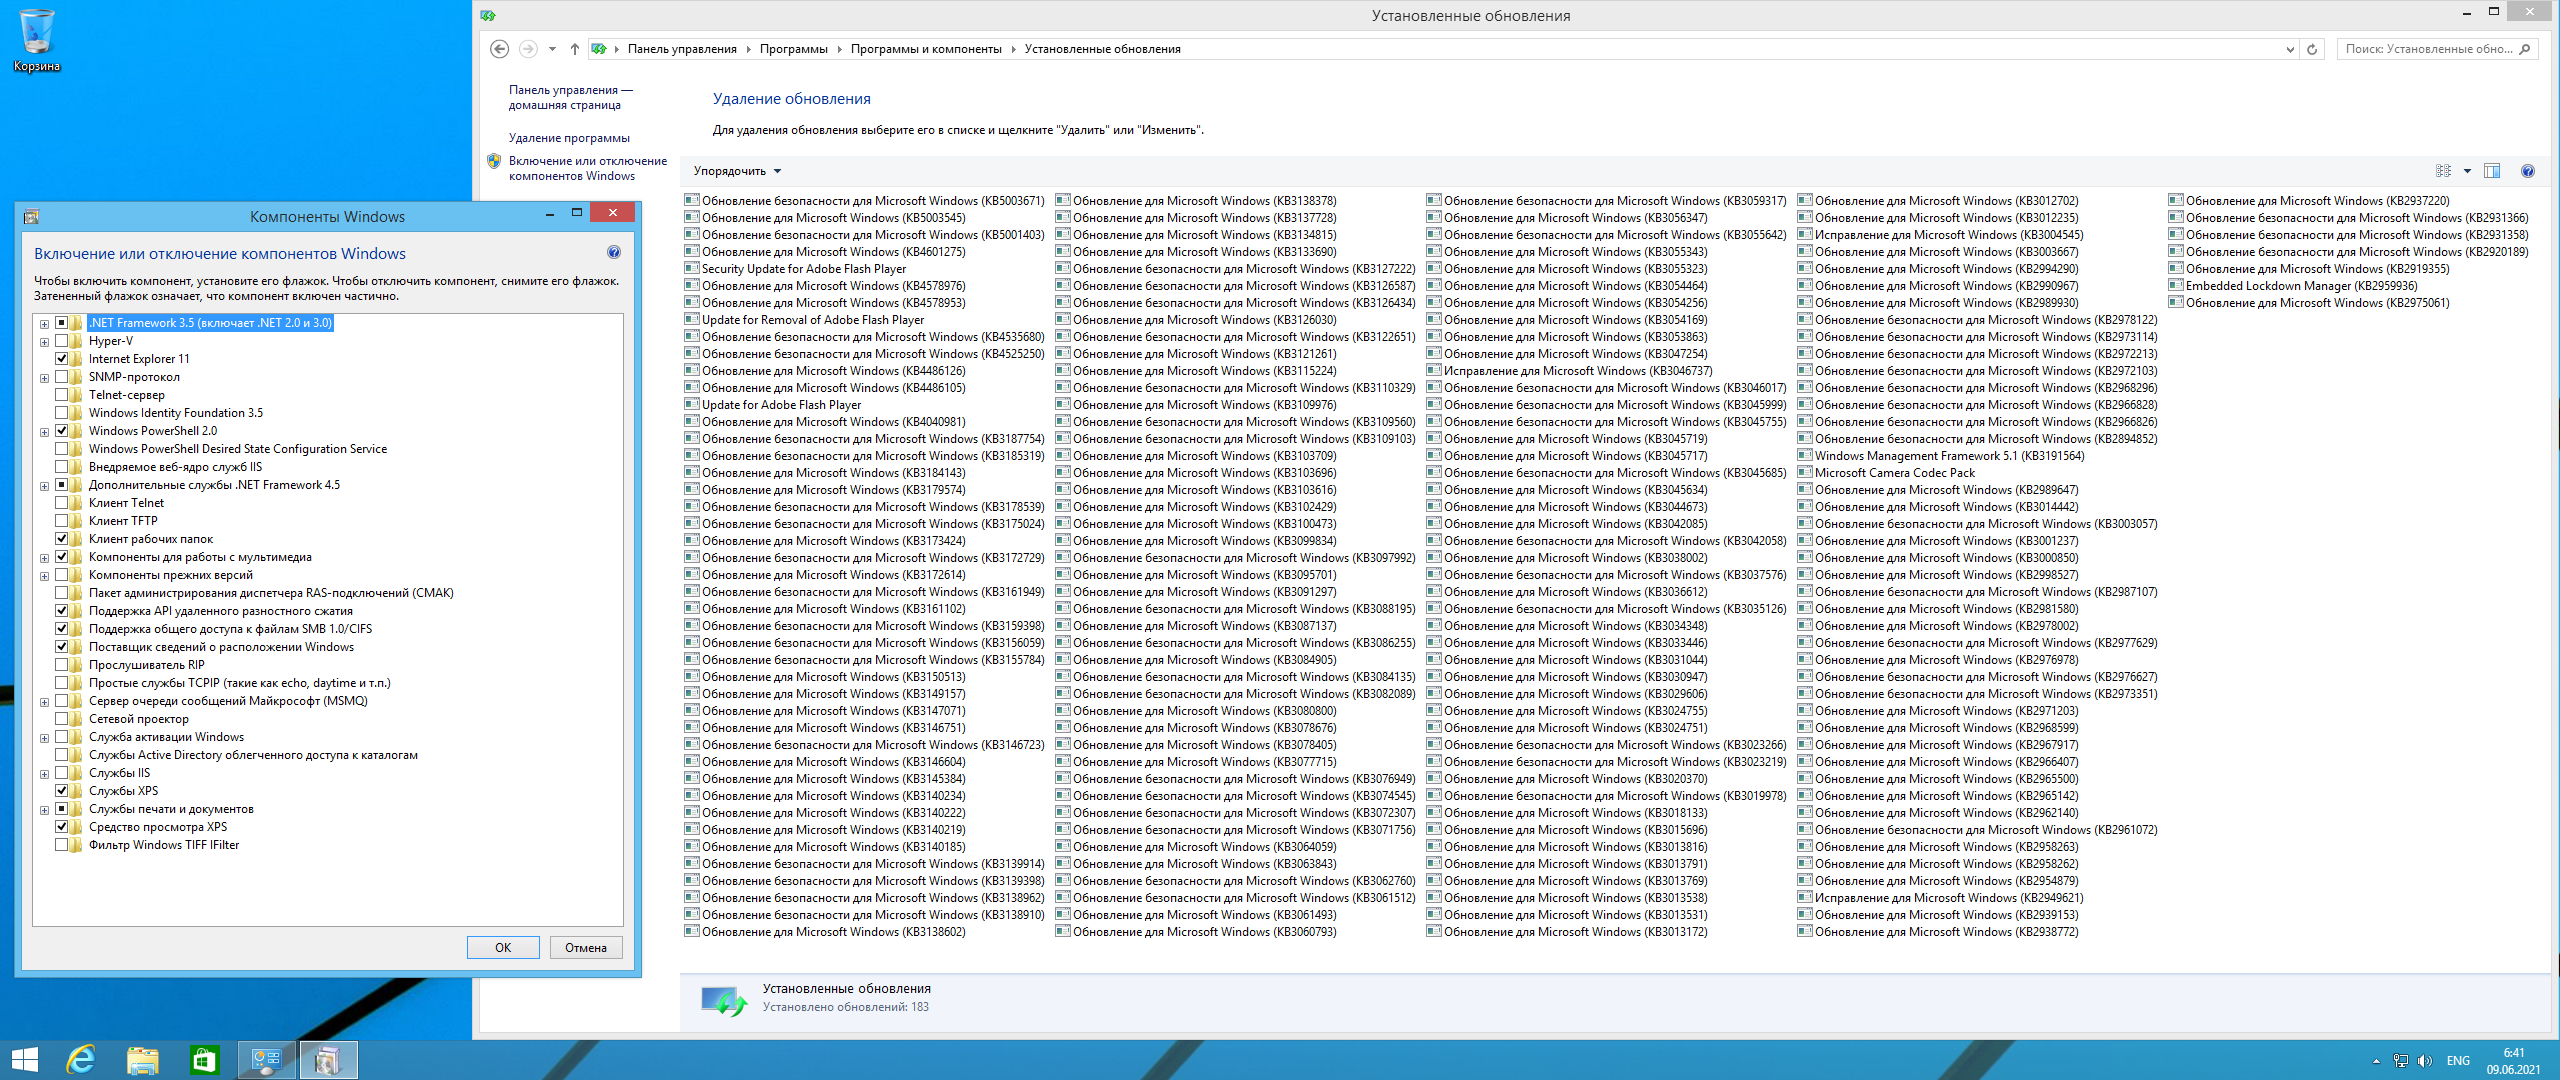Open Включение или отключение компонентов Windows link
Viewport: 2560px width, 1080px height.
point(587,168)
